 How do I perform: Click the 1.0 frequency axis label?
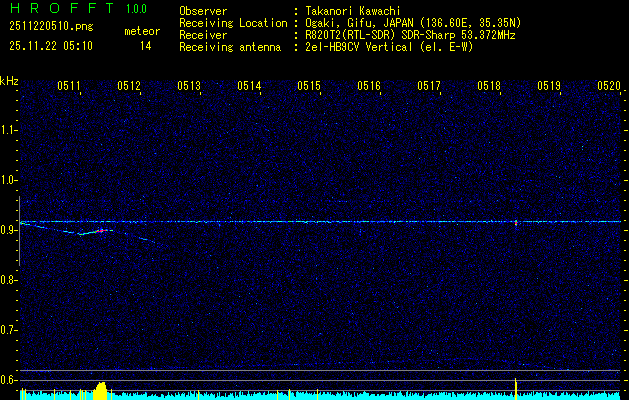point(9,180)
